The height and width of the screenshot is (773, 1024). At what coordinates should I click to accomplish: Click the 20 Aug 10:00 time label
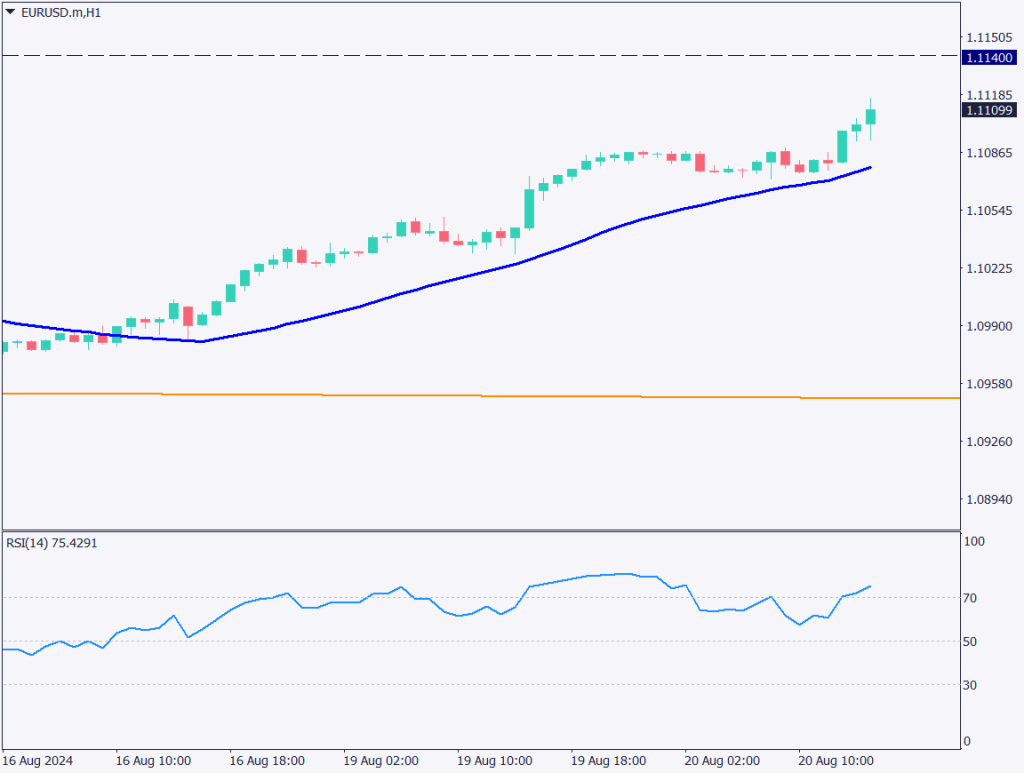[835, 760]
